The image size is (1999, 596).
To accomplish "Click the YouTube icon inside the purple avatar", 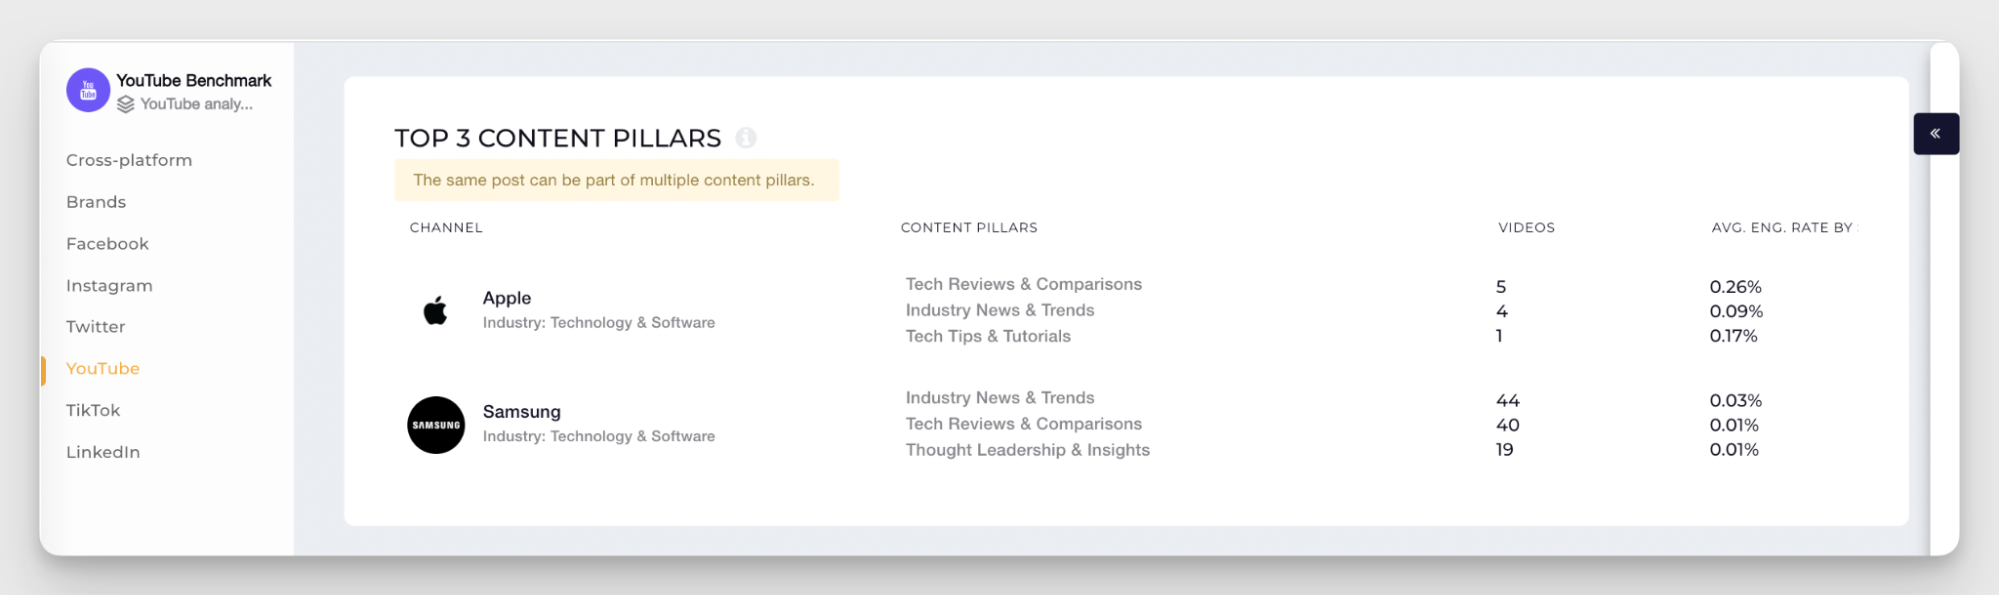I will (x=87, y=89).
